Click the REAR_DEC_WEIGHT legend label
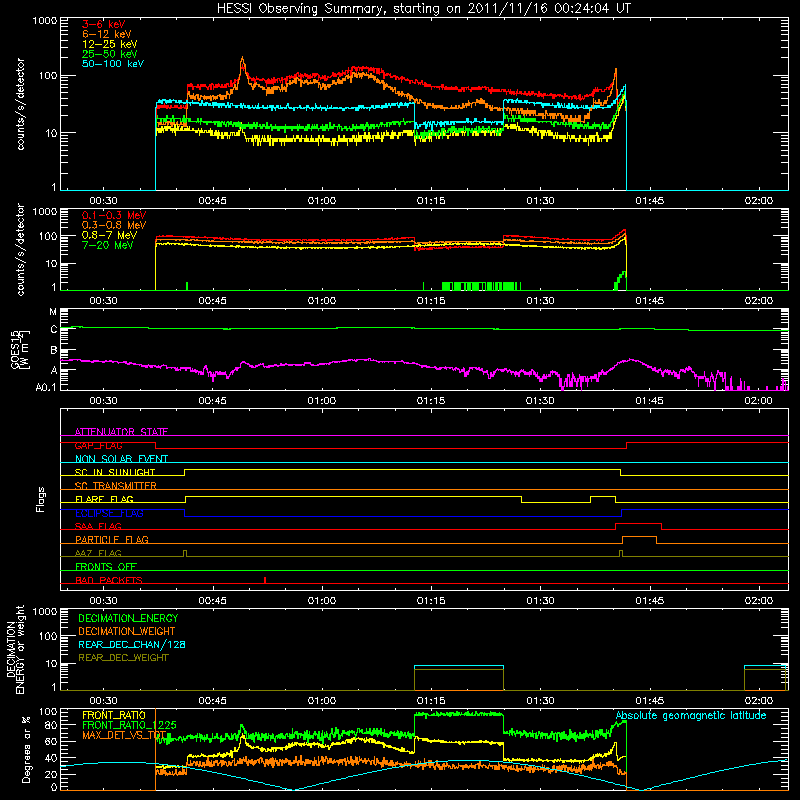 (x=123, y=658)
